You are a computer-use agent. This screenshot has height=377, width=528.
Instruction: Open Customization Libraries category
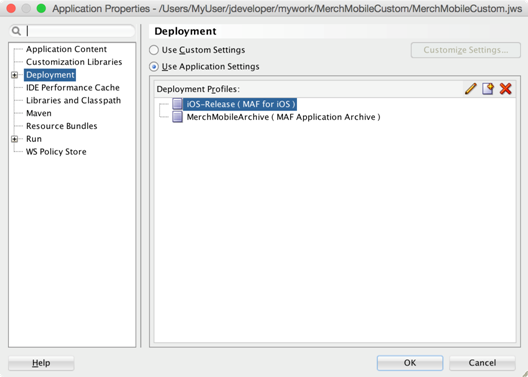point(74,62)
